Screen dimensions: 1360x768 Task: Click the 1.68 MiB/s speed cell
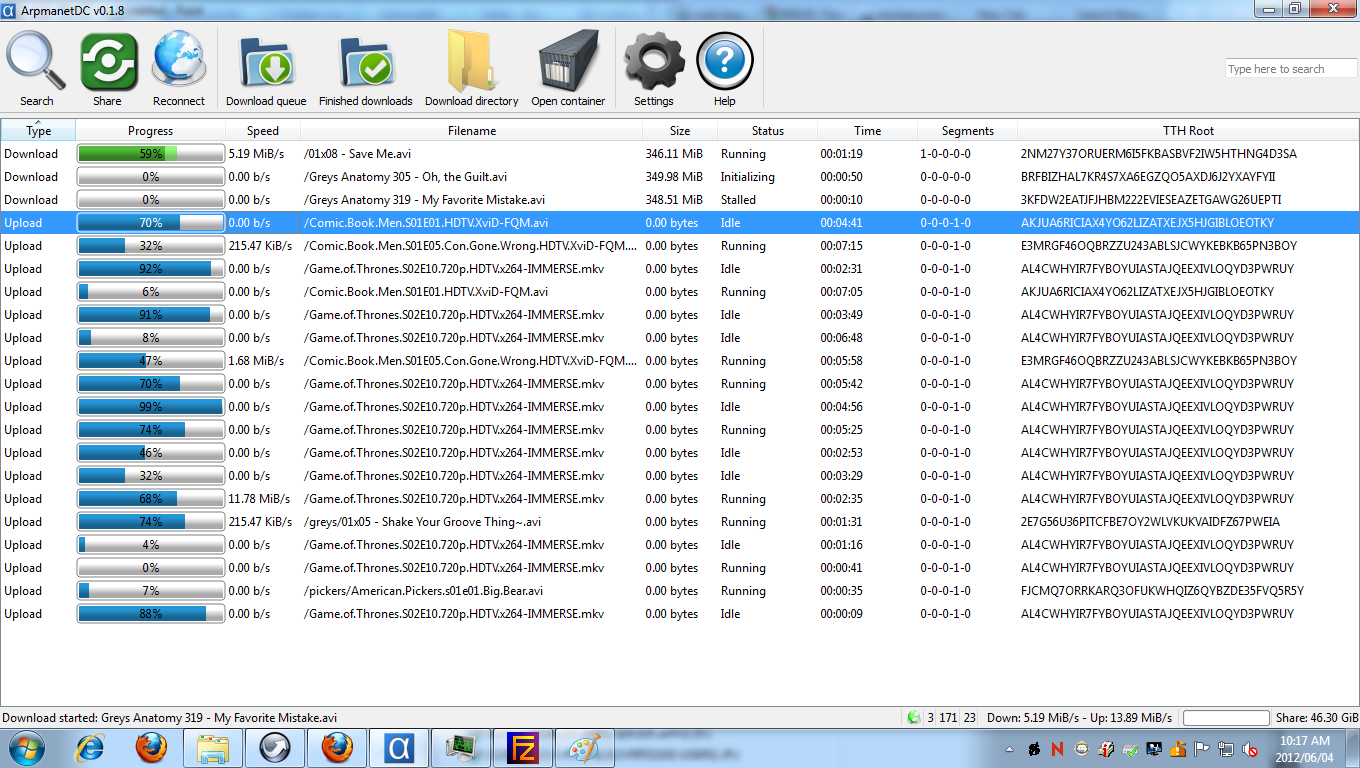pos(256,361)
